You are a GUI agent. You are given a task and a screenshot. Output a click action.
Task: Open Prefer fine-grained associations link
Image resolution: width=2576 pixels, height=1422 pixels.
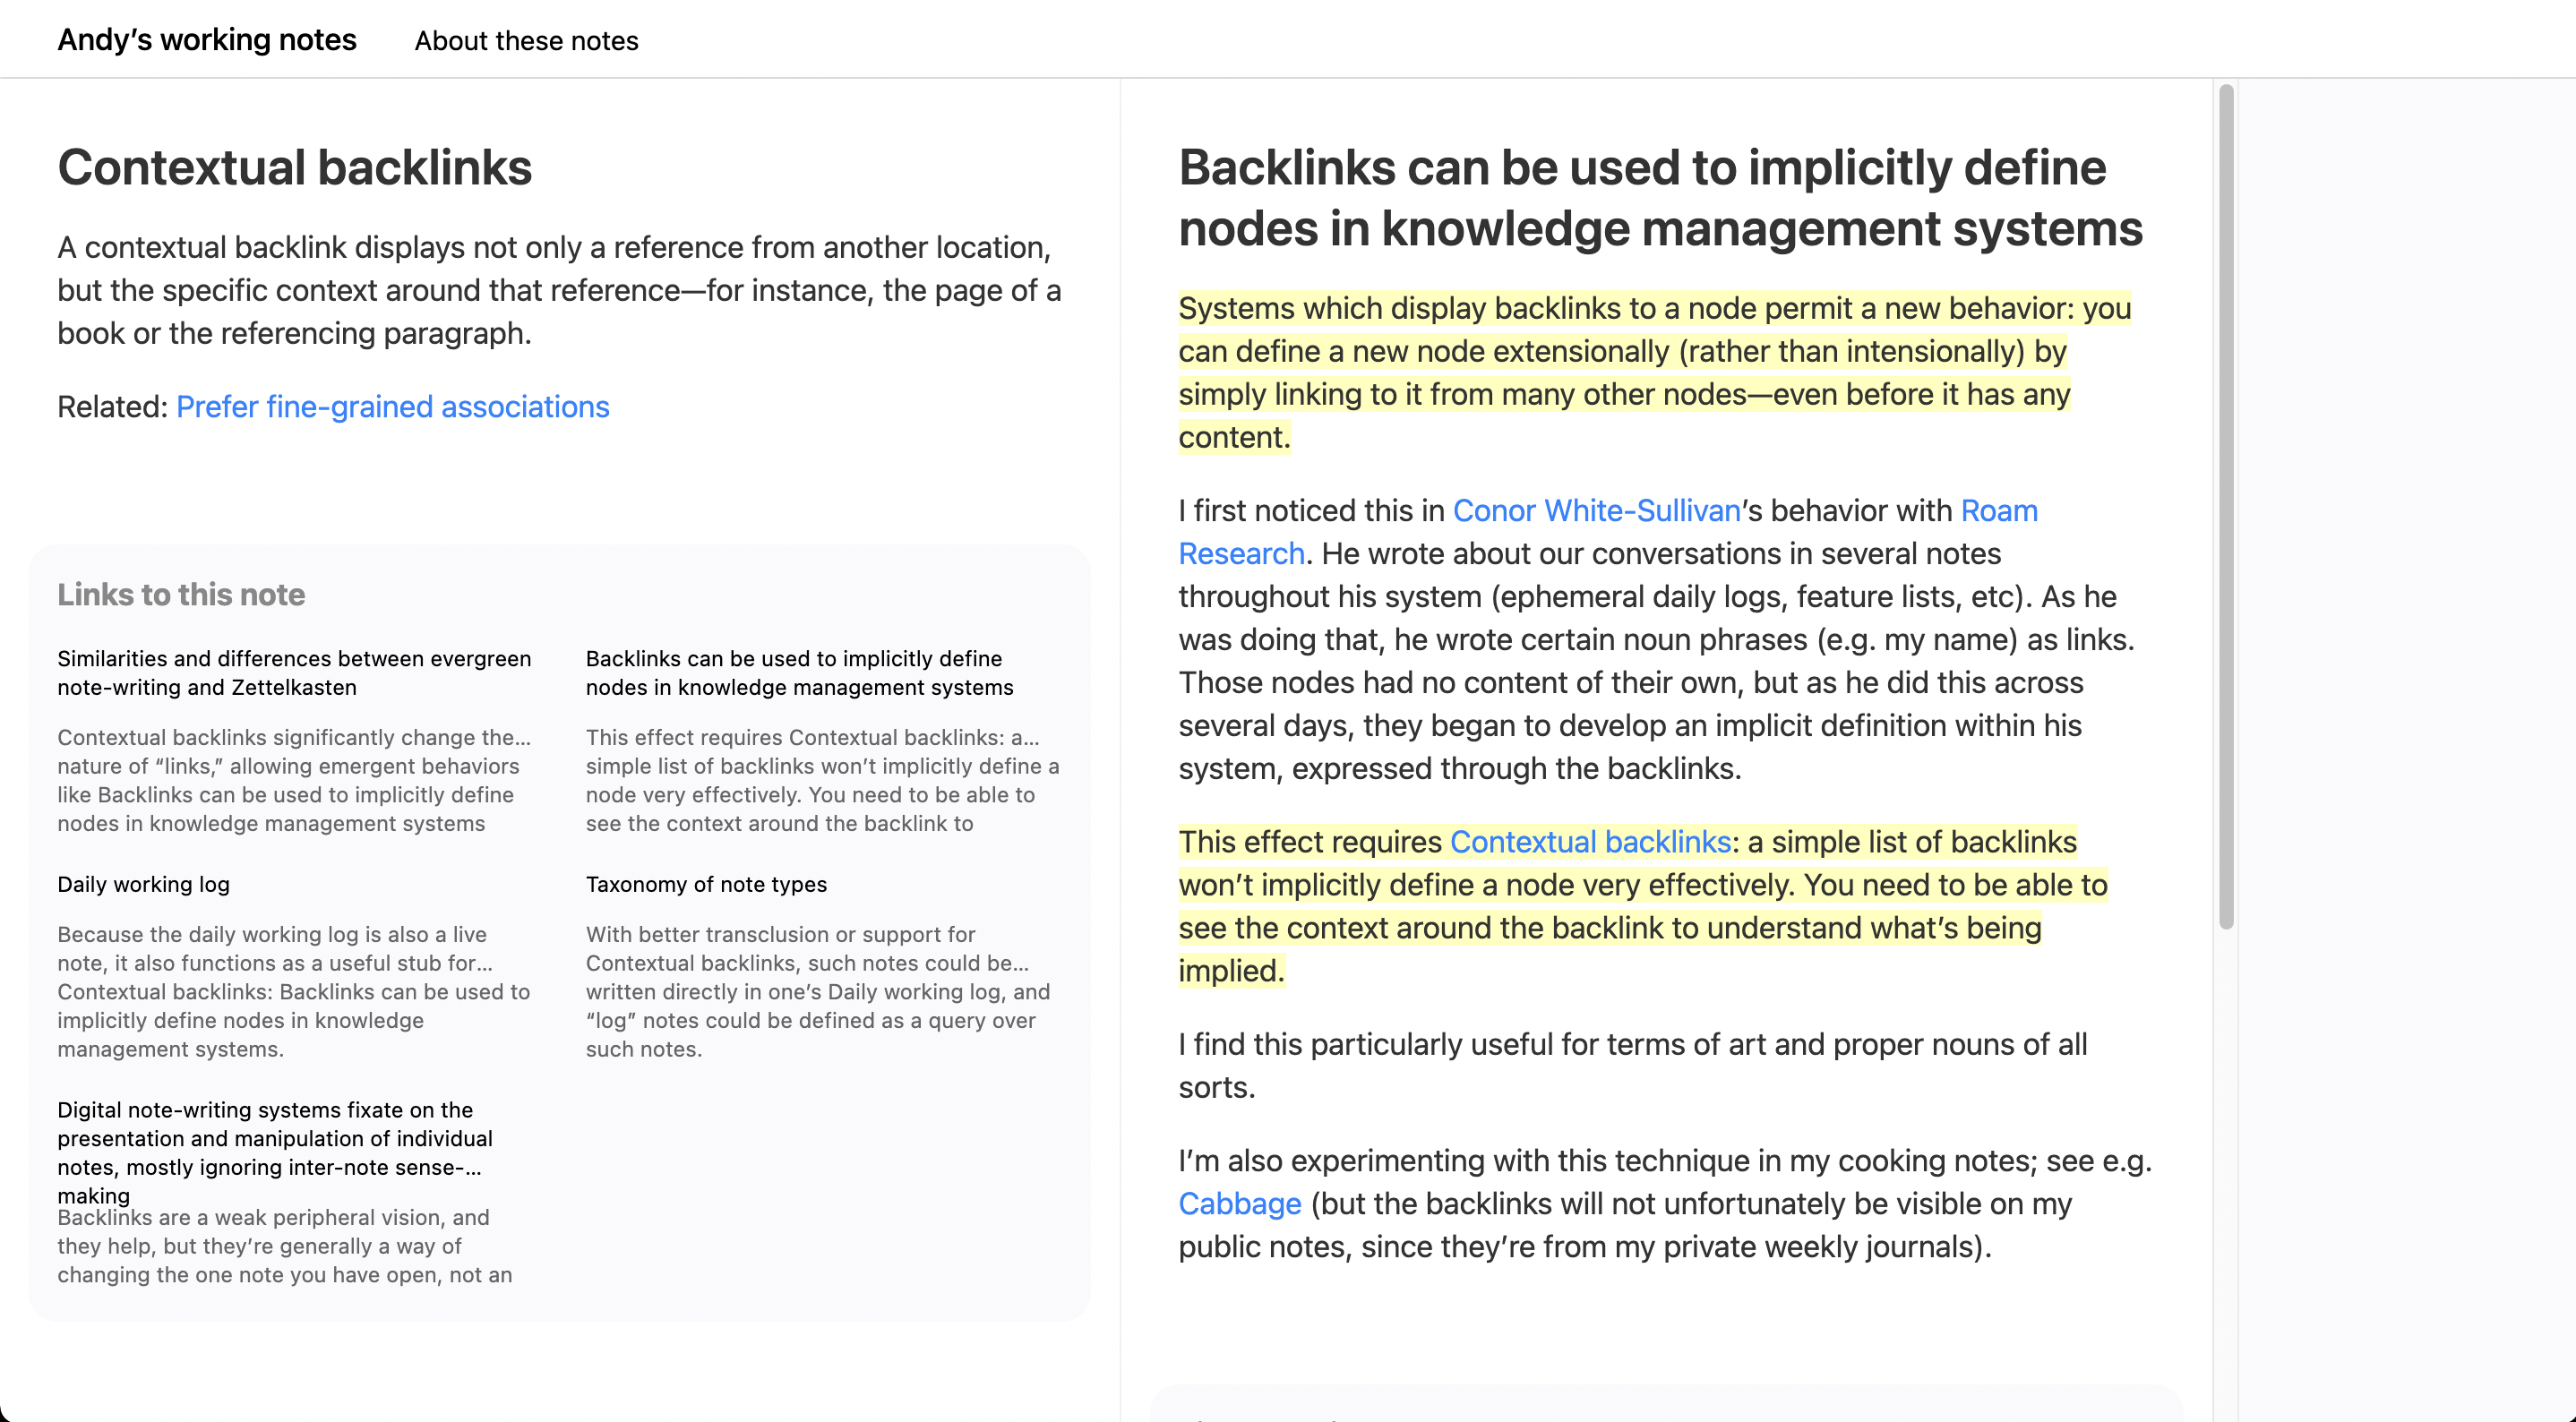point(392,407)
